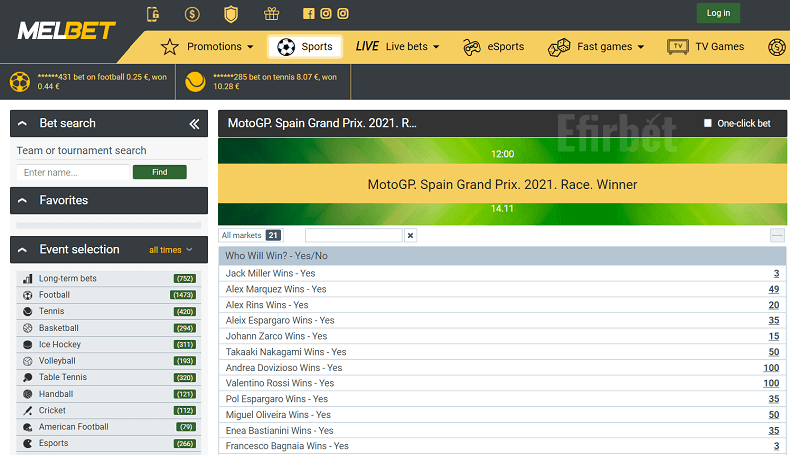Click the Promotions star icon
This screenshot has height=455, width=790.
pos(170,47)
